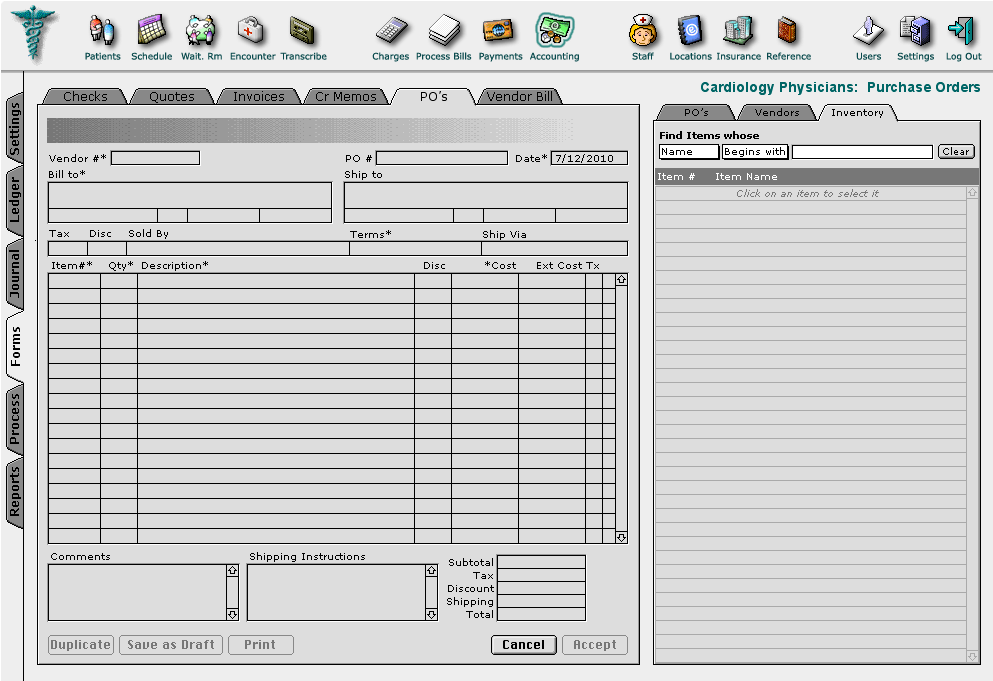Open the vertical Process side tab

pyautogui.click(x=15, y=418)
